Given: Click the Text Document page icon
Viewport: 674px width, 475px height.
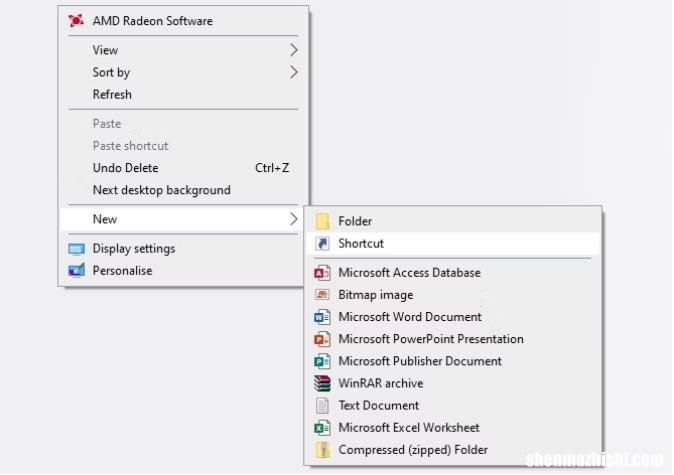Looking at the screenshot, I should tap(322, 406).
